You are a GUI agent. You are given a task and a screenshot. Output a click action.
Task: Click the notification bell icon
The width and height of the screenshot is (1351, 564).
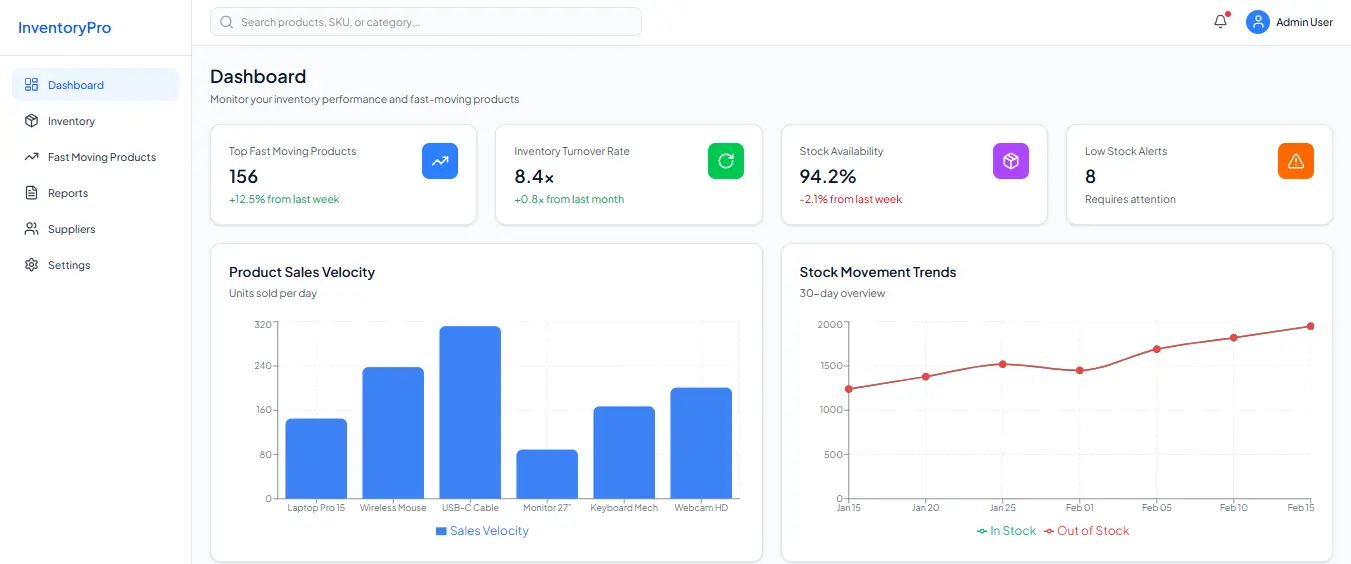[x=1220, y=22]
